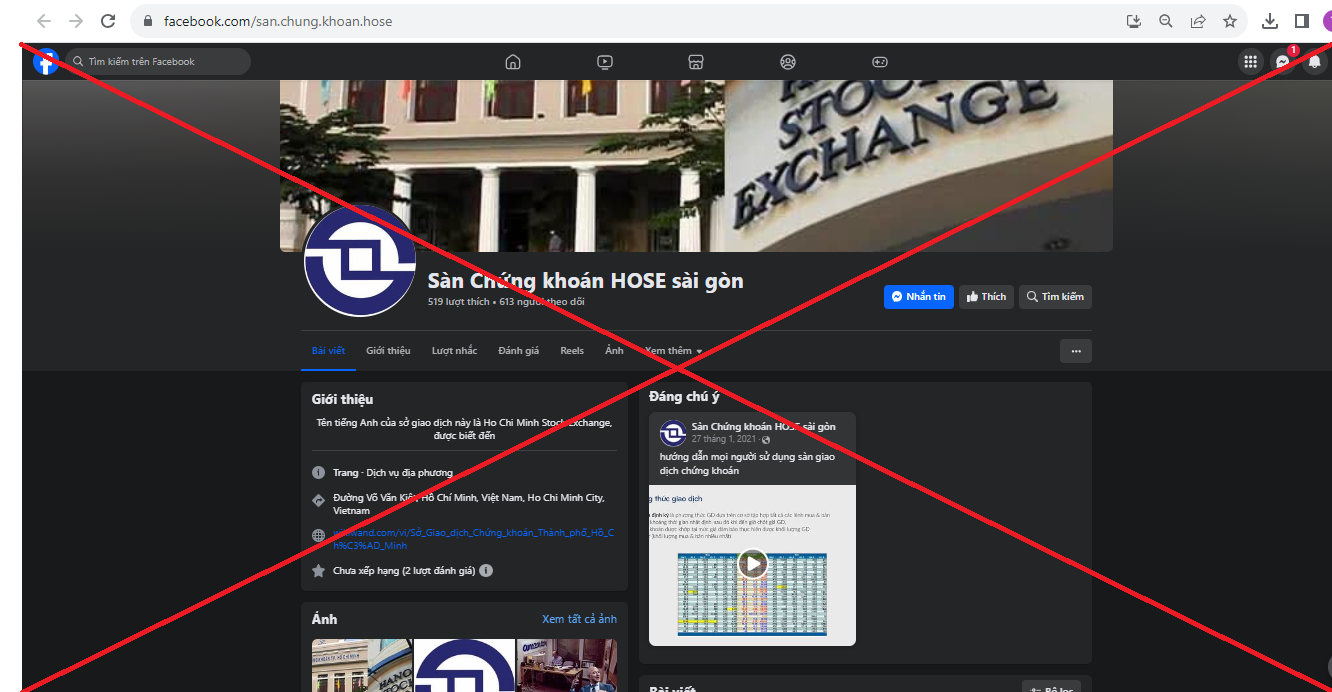Open the Groups icon in the navigation bar
This screenshot has width=1332, height=692.
[787, 61]
